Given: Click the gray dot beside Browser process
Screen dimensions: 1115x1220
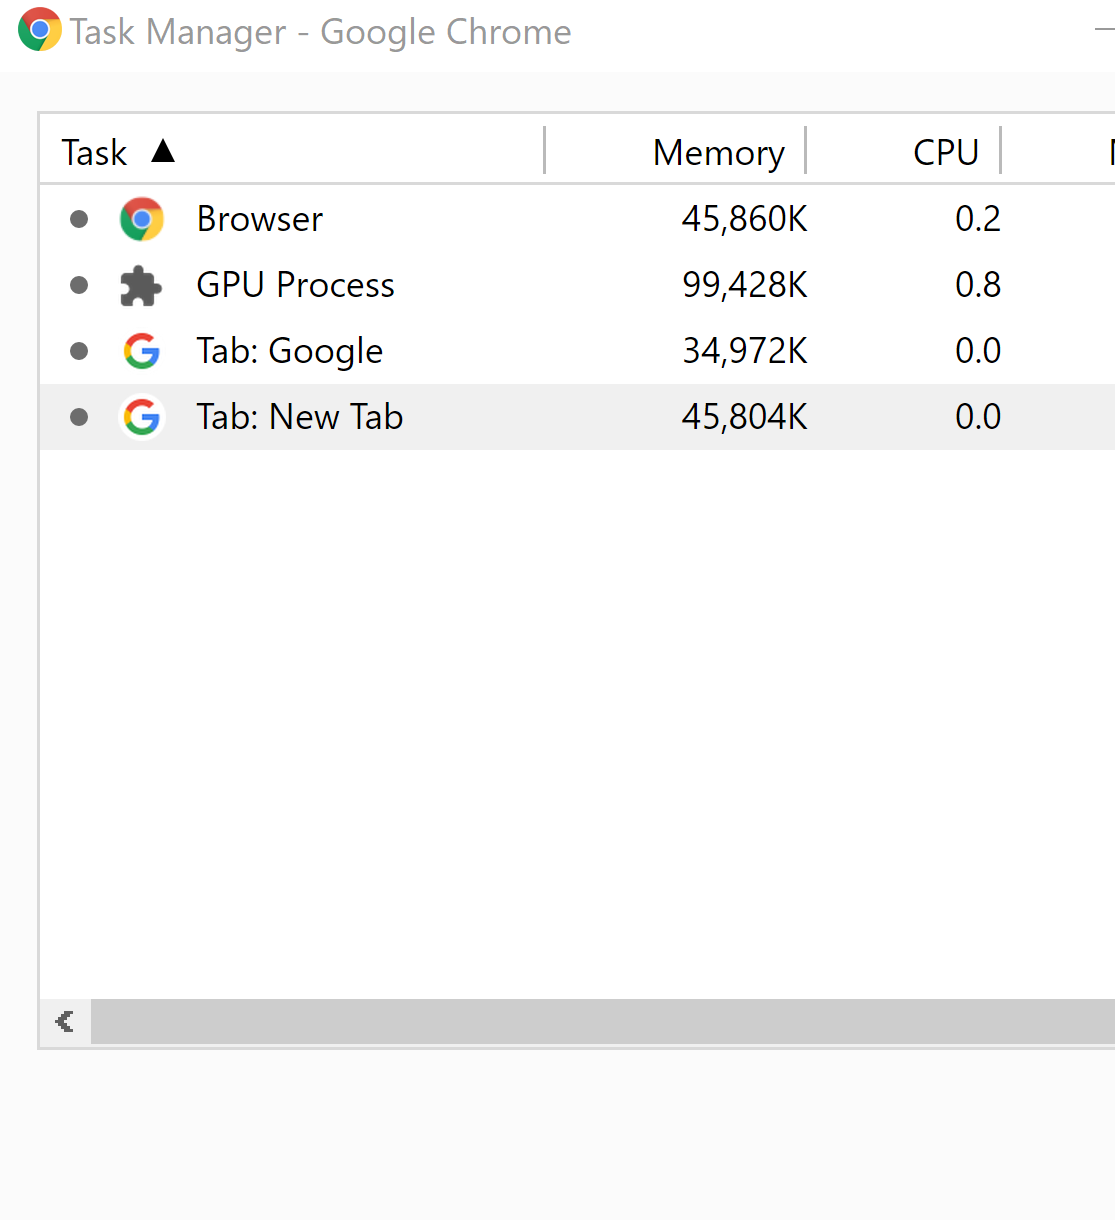Looking at the screenshot, I should [x=78, y=219].
